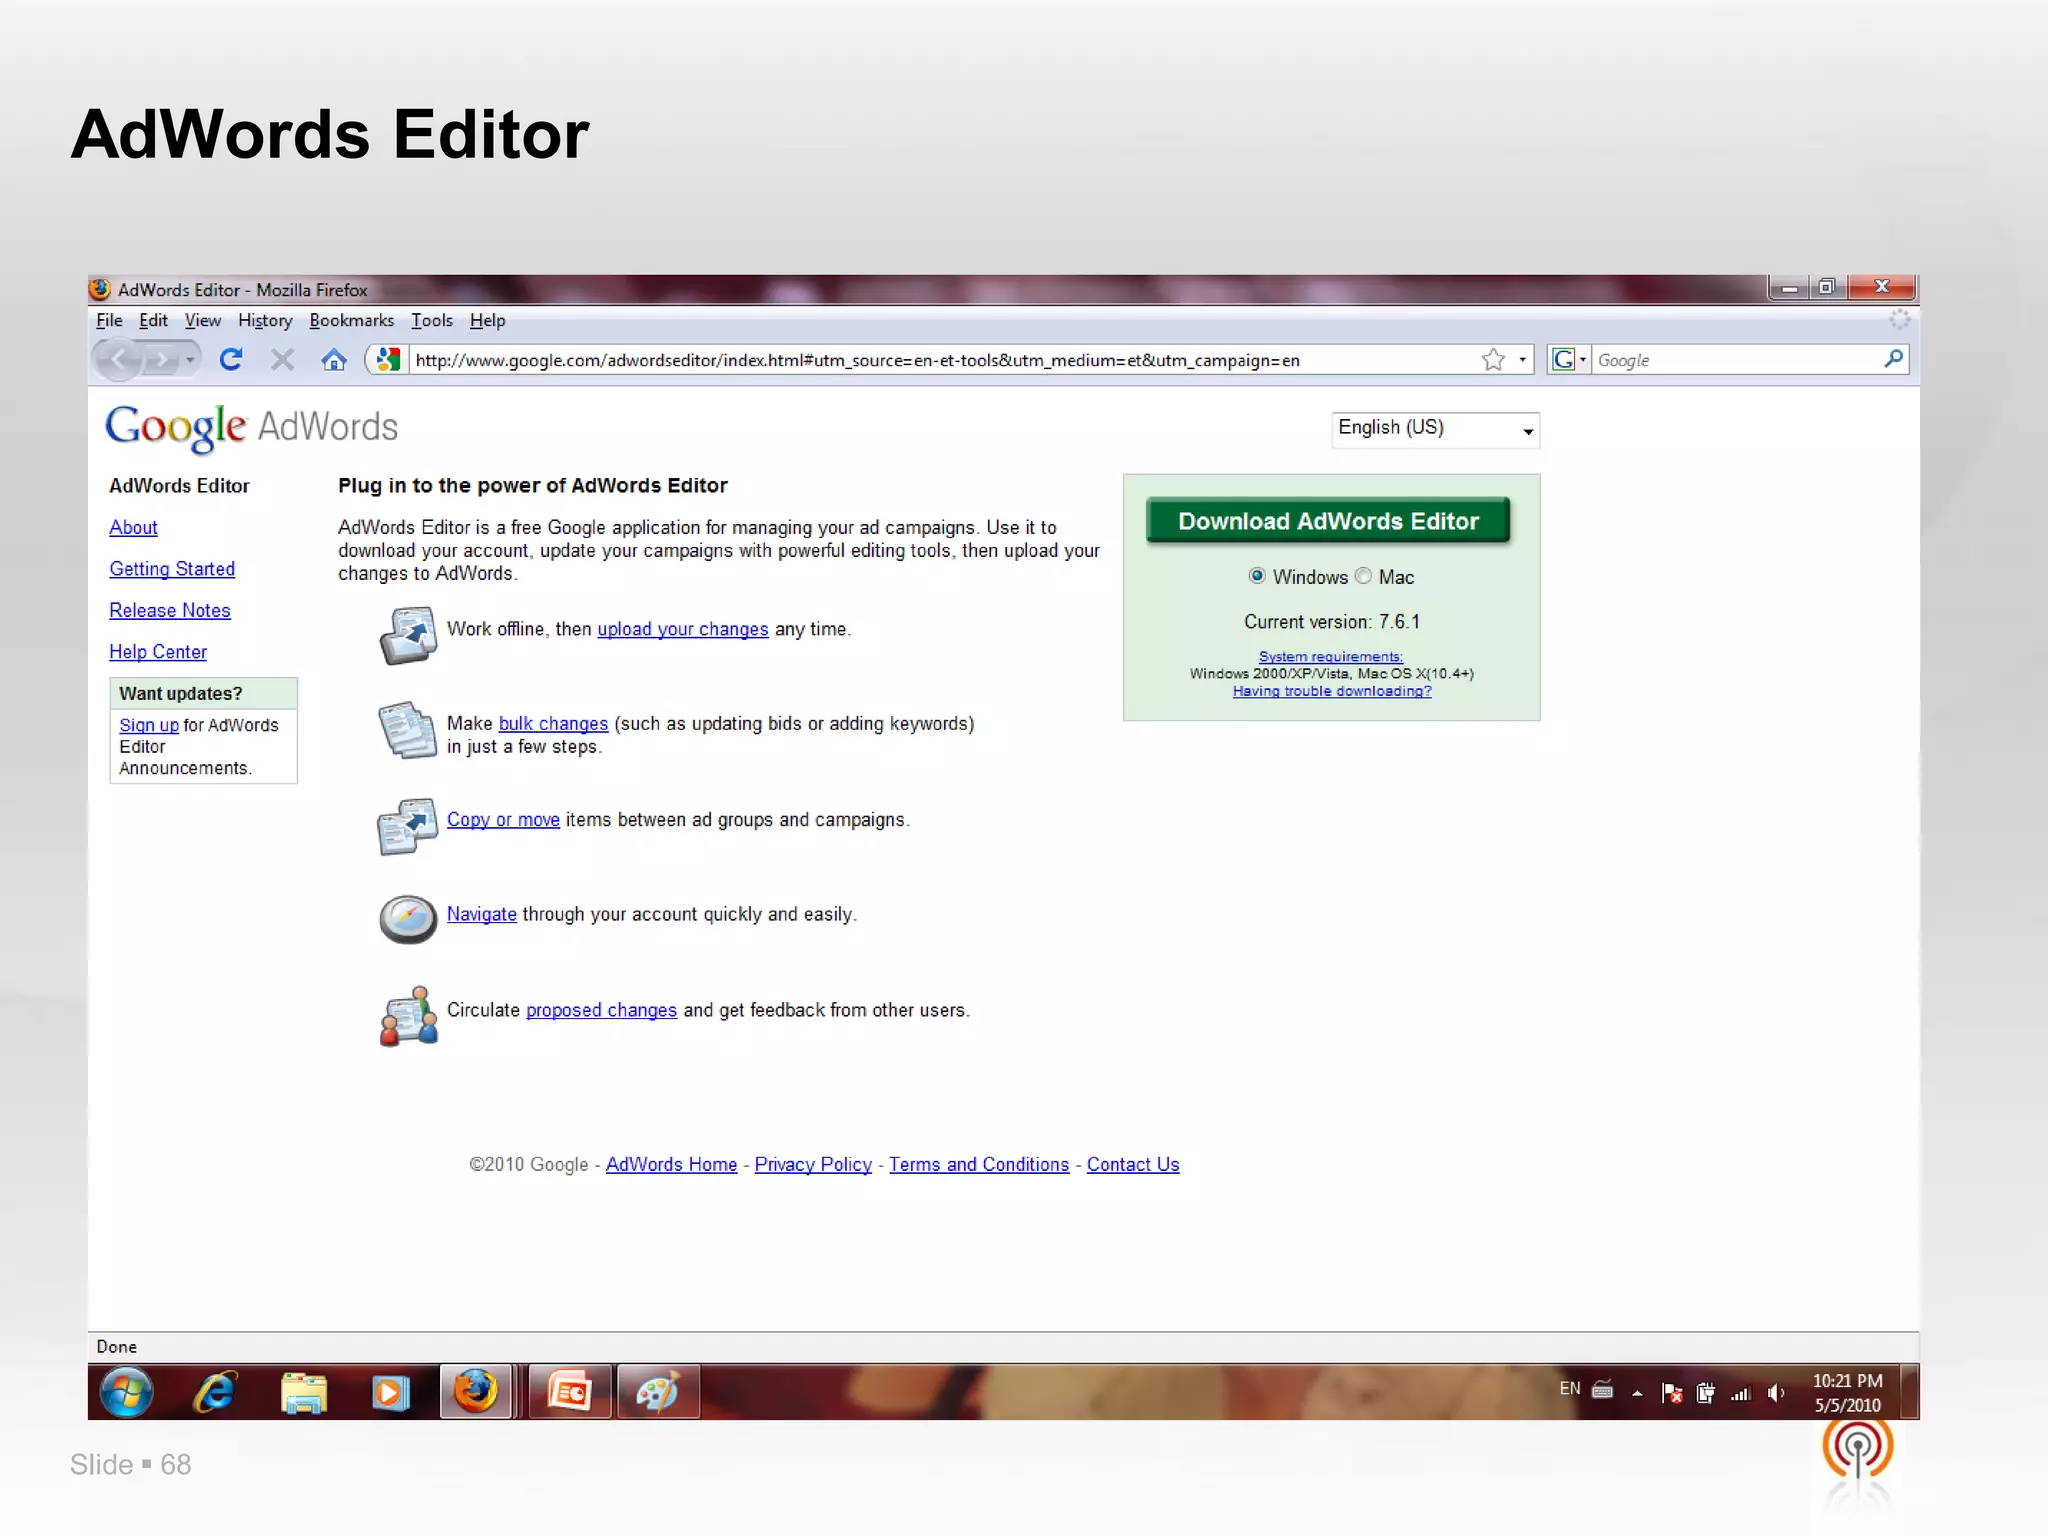The height and width of the screenshot is (1536, 2048).
Task: Open Terms and Conditions footer link
Action: pyautogui.click(x=979, y=1165)
